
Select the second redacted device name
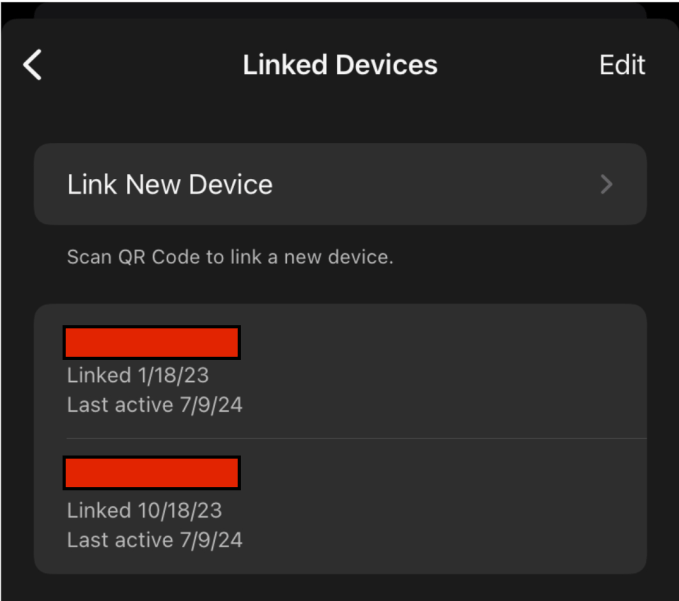click(x=151, y=473)
